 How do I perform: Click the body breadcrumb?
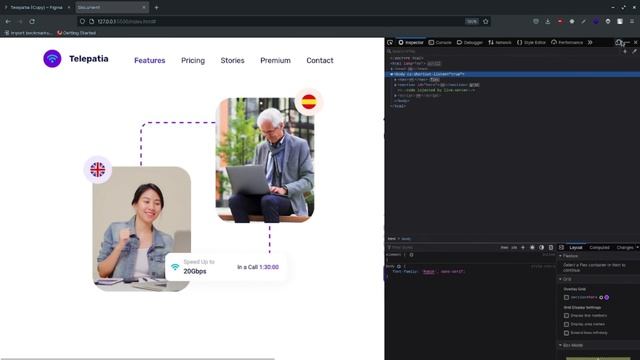[406, 239]
